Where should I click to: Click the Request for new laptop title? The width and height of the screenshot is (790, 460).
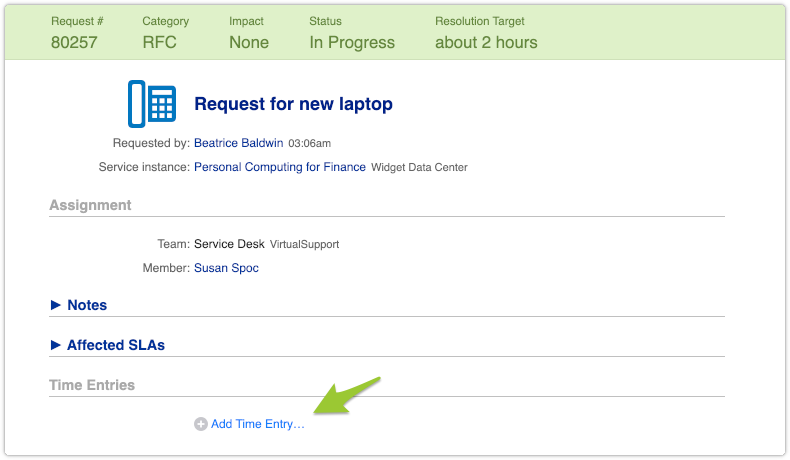pyautogui.click(x=293, y=104)
